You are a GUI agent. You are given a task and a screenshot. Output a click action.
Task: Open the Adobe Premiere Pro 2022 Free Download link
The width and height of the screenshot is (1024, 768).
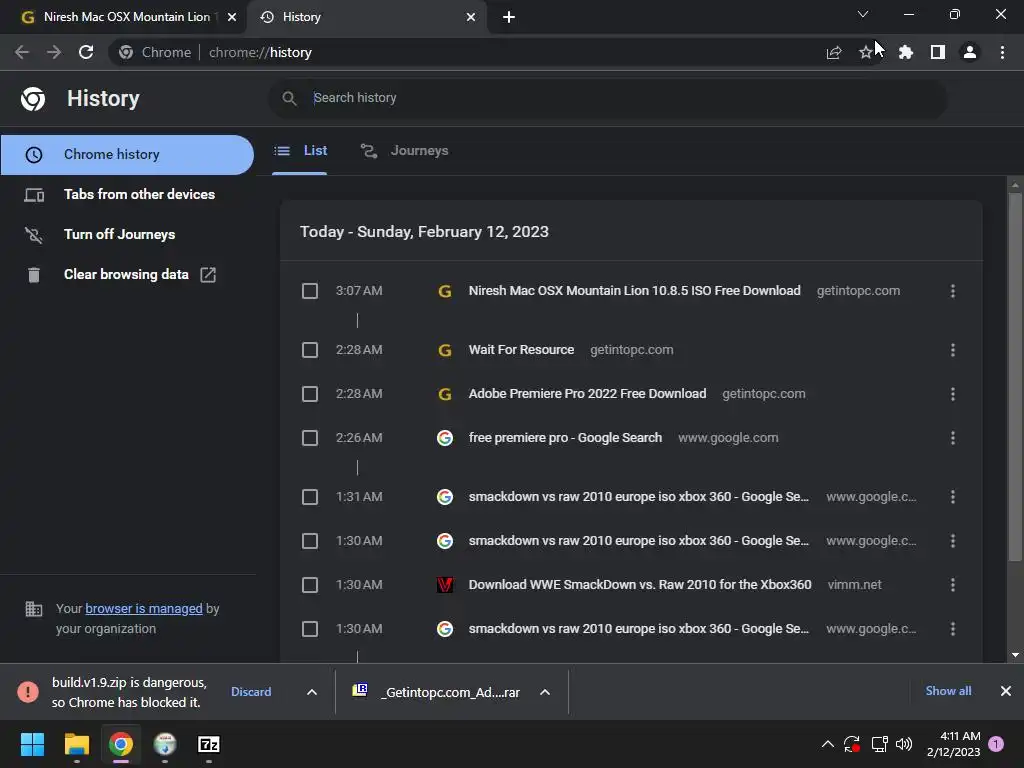pos(587,394)
